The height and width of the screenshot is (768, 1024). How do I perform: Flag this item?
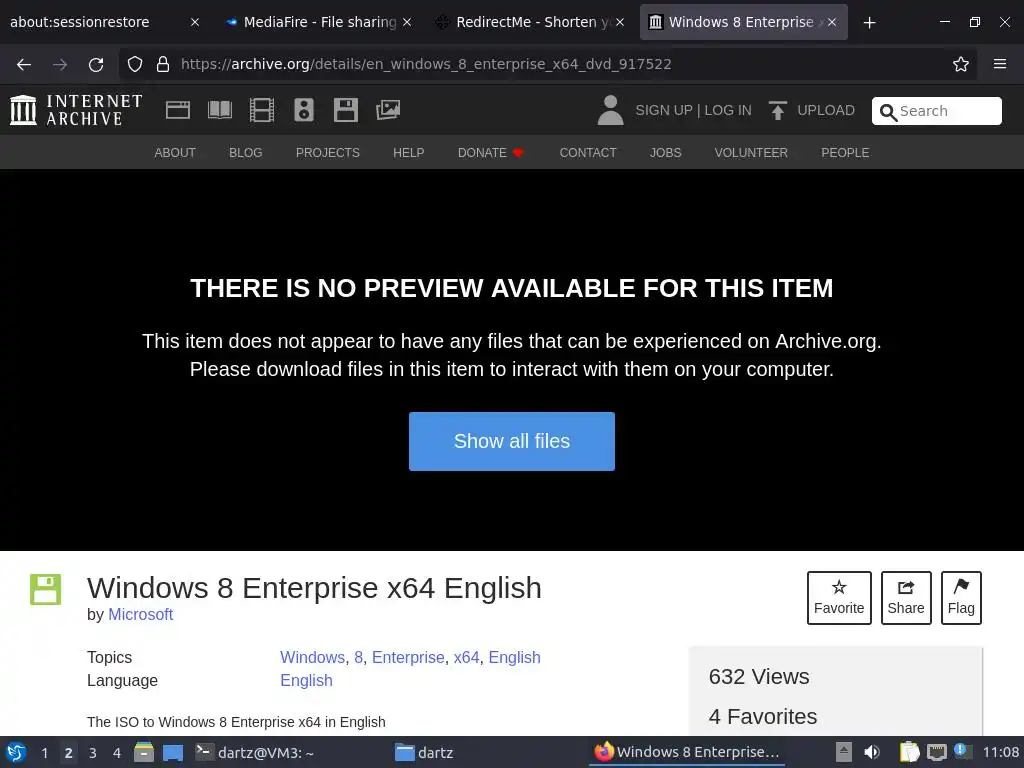[x=961, y=598]
